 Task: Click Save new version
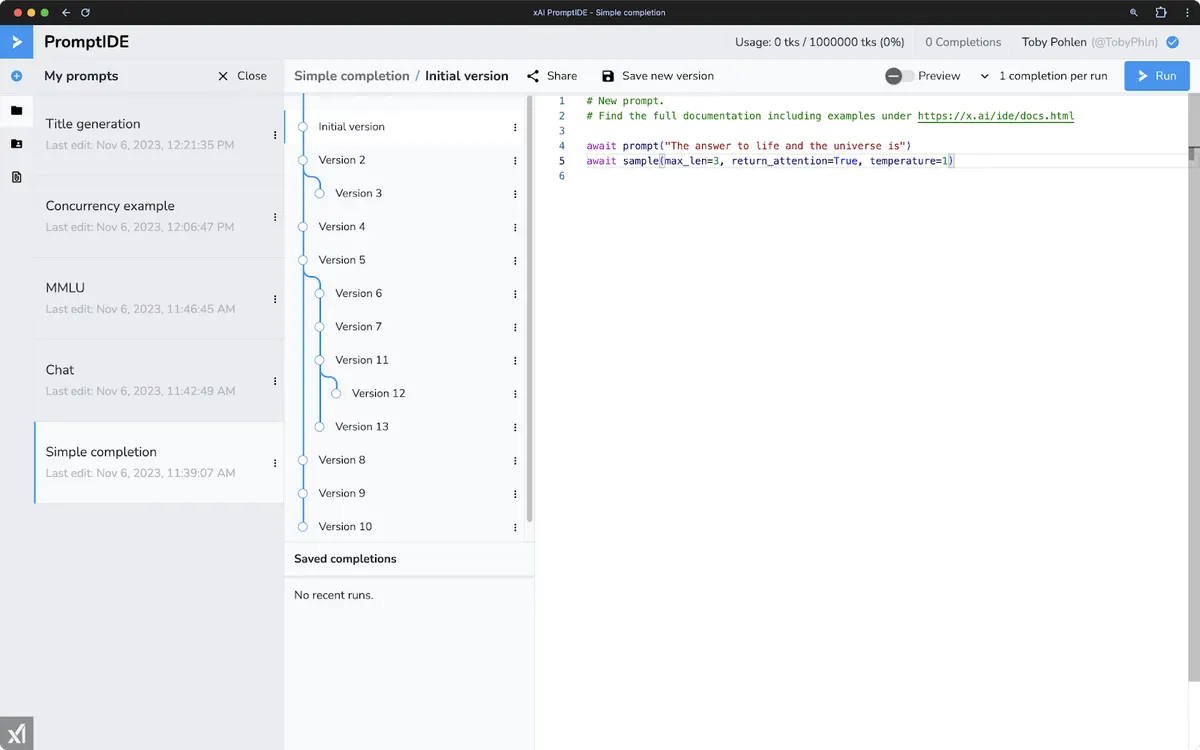coord(658,76)
